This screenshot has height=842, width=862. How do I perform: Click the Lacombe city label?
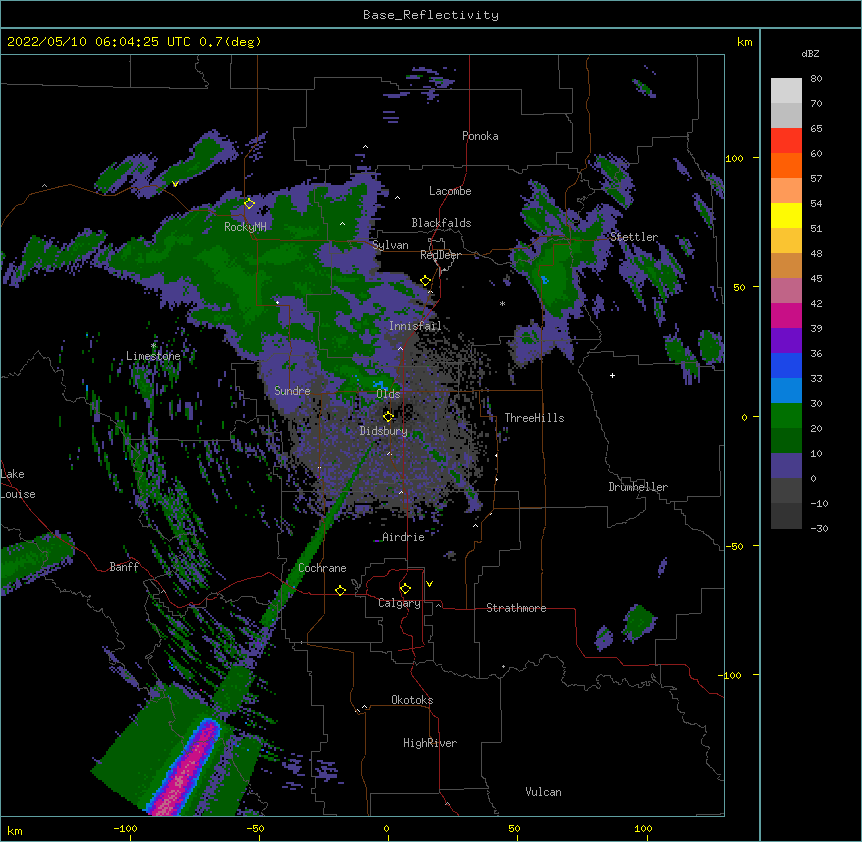pos(450,191)
